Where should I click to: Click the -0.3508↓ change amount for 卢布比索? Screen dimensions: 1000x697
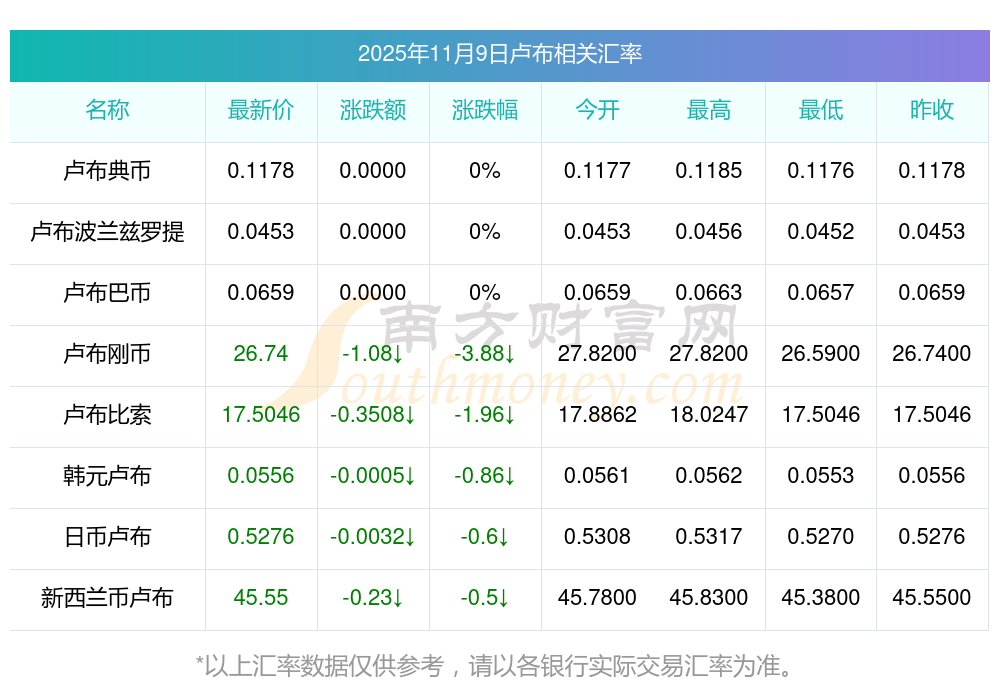coord(373,415)
